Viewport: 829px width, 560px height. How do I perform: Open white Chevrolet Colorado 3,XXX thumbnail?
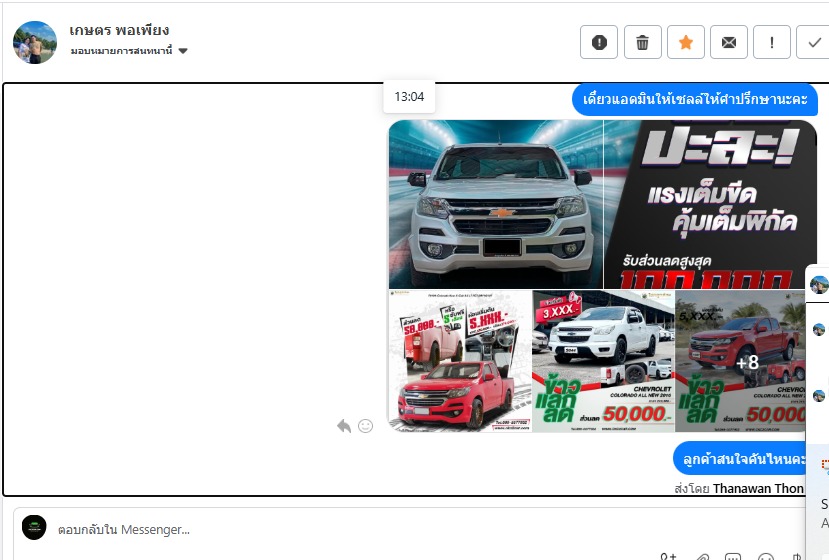point(603,361)
